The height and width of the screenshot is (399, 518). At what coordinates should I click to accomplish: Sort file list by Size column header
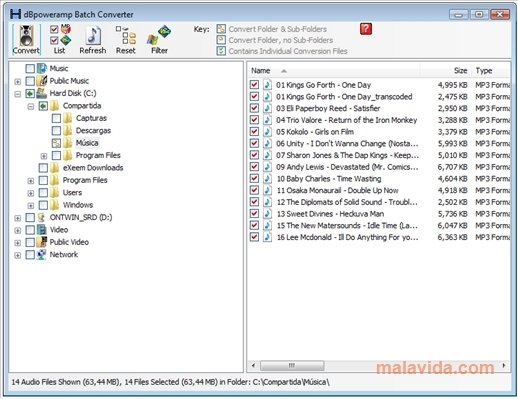point(461,71)
